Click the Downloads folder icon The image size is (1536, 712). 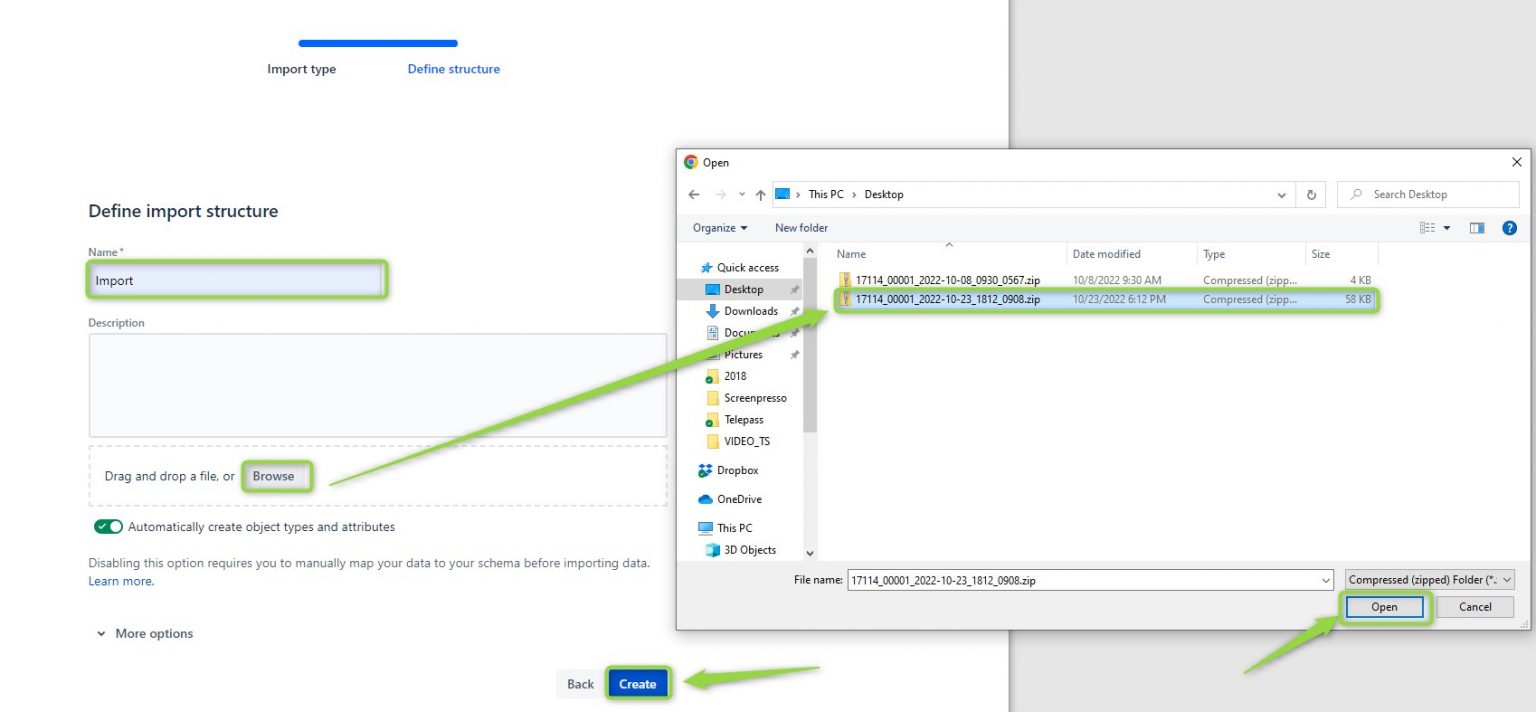click(x=714, y=311)
